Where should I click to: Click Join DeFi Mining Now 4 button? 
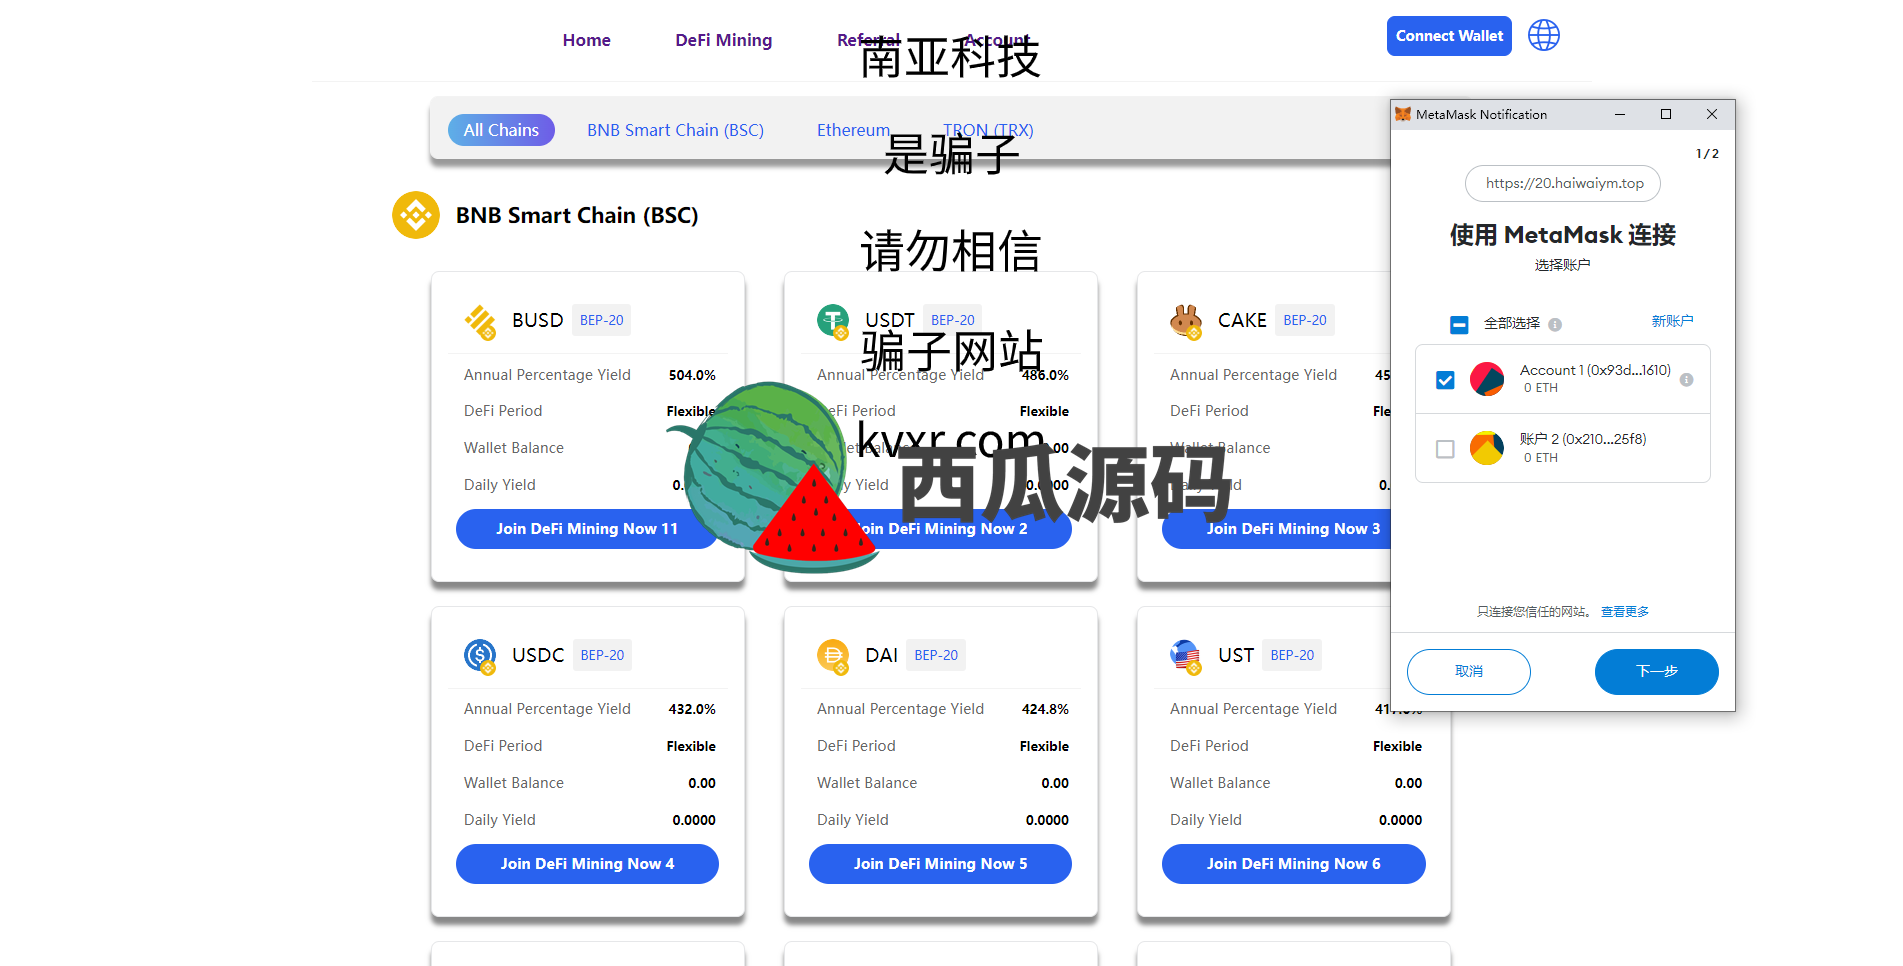(x=587, y=864)
